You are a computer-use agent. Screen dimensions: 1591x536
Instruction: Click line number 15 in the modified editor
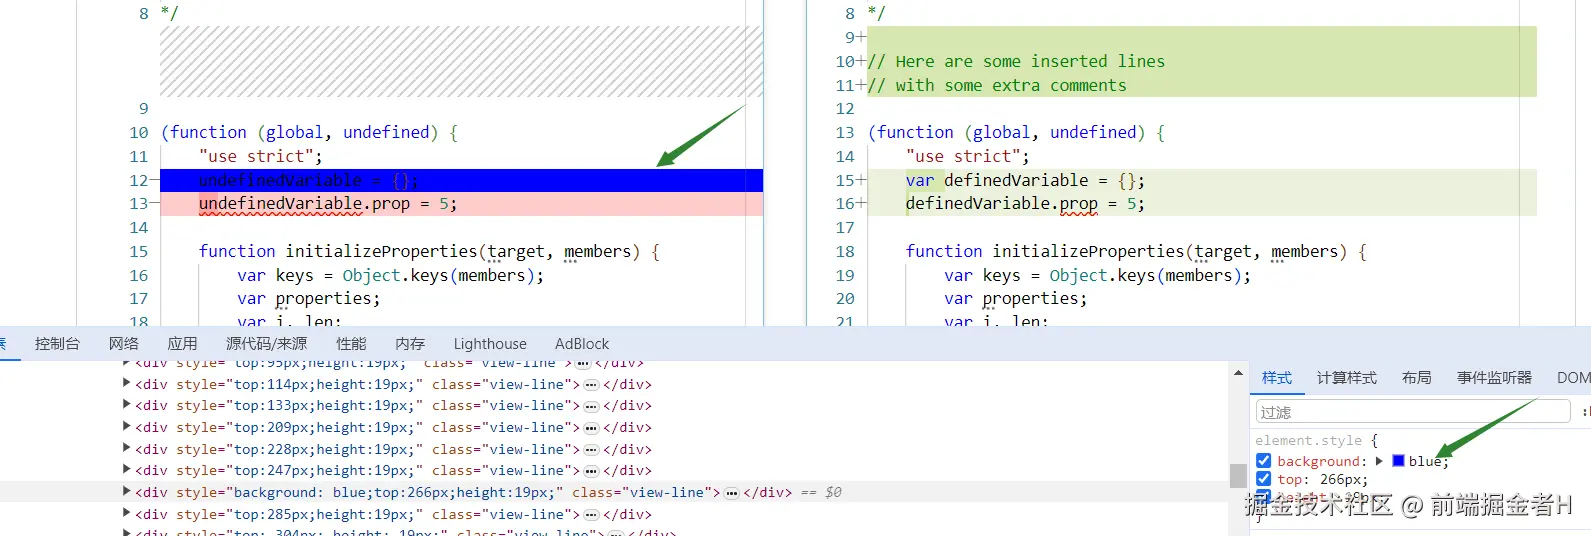845,180
